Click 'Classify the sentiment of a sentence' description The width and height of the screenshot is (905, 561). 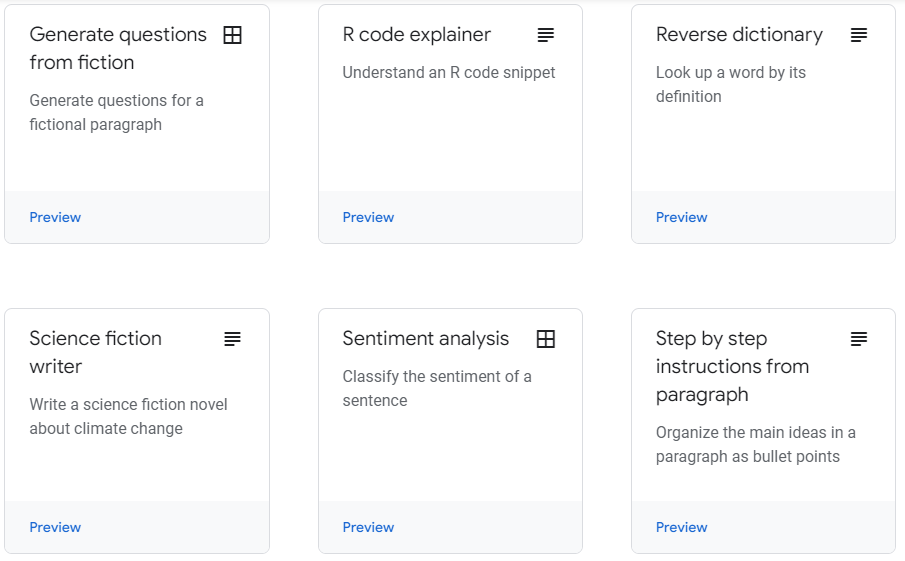click(437, 388)
